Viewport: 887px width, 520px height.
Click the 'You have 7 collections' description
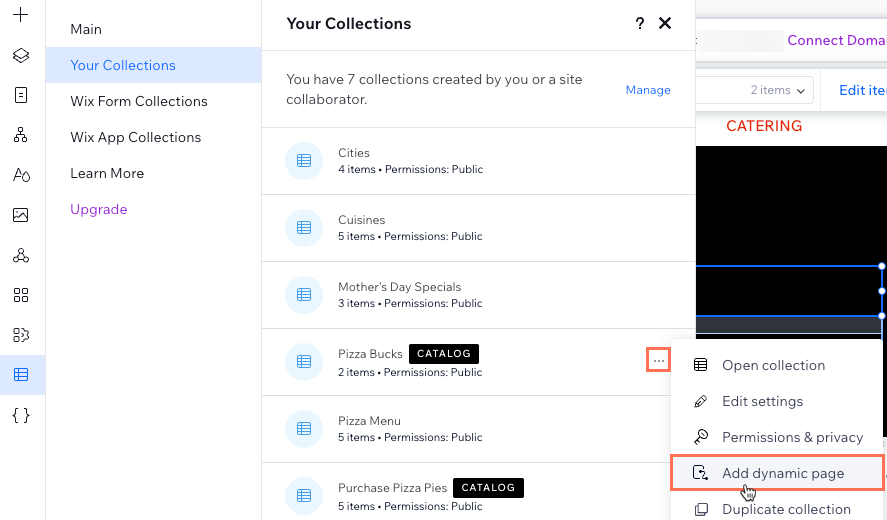click(434, 89)
